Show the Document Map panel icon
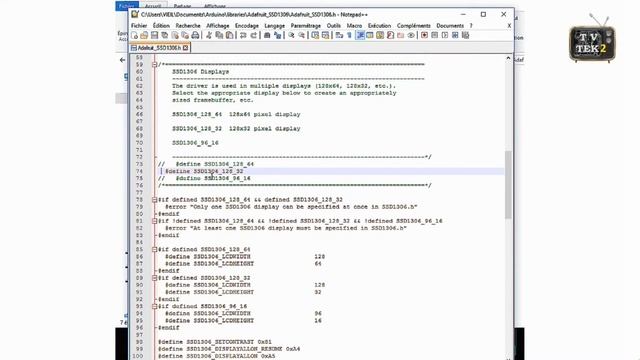Viewport: 640px width, 360px height. pyautogui.click(x=380, y=36)
